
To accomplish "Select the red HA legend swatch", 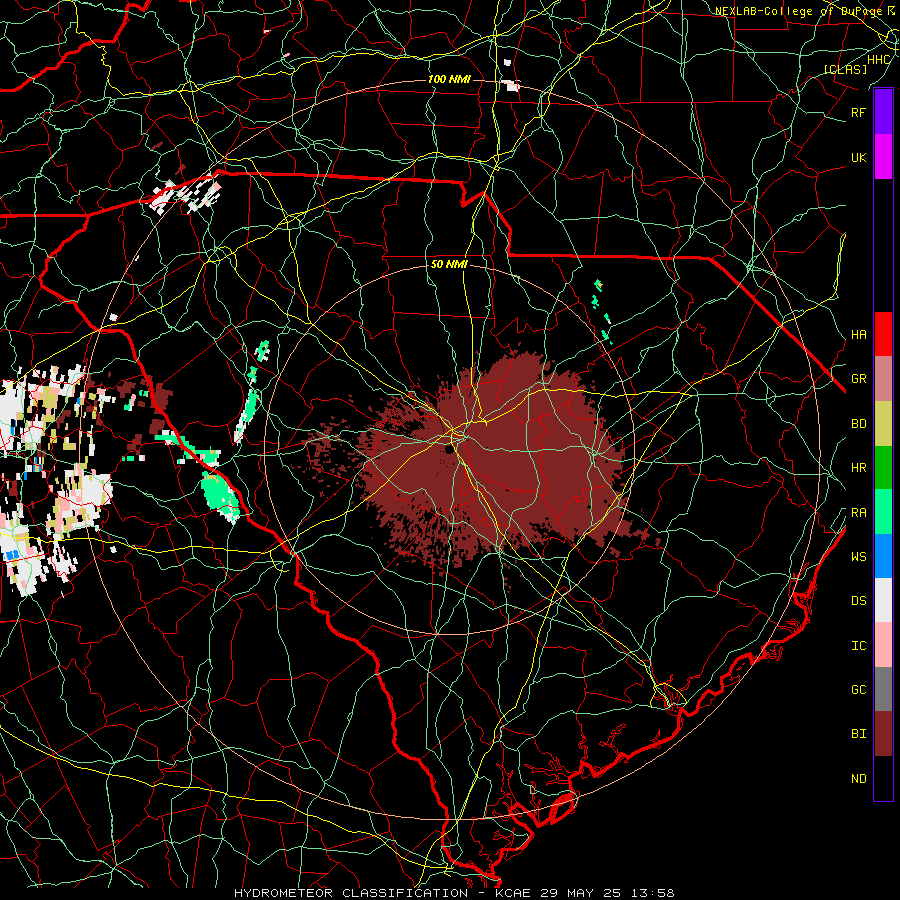I will [883, 334].
